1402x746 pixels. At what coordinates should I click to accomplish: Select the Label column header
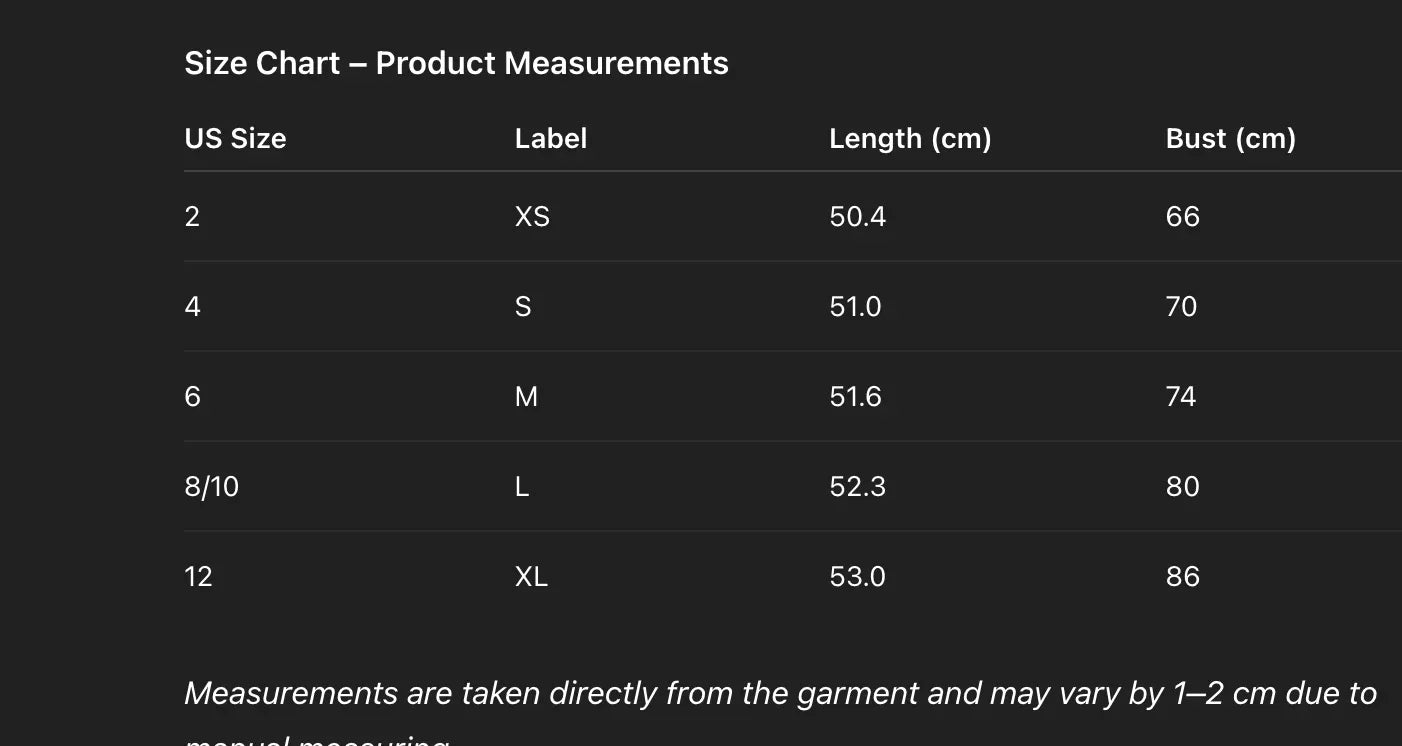pyautogui.click(x=550, y=138)
